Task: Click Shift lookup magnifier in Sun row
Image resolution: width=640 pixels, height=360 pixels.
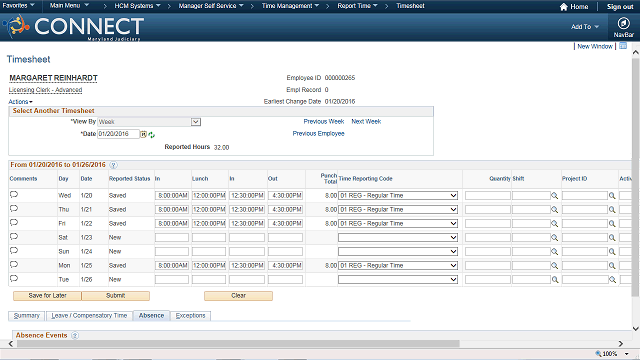Action: pos(555,252)
